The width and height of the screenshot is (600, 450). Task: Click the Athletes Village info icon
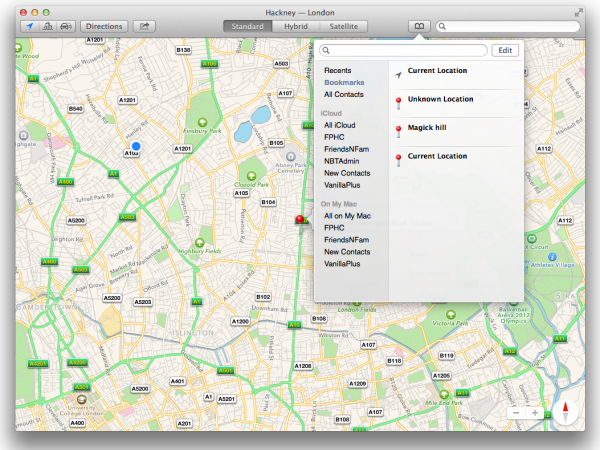[x=552, y=257]
